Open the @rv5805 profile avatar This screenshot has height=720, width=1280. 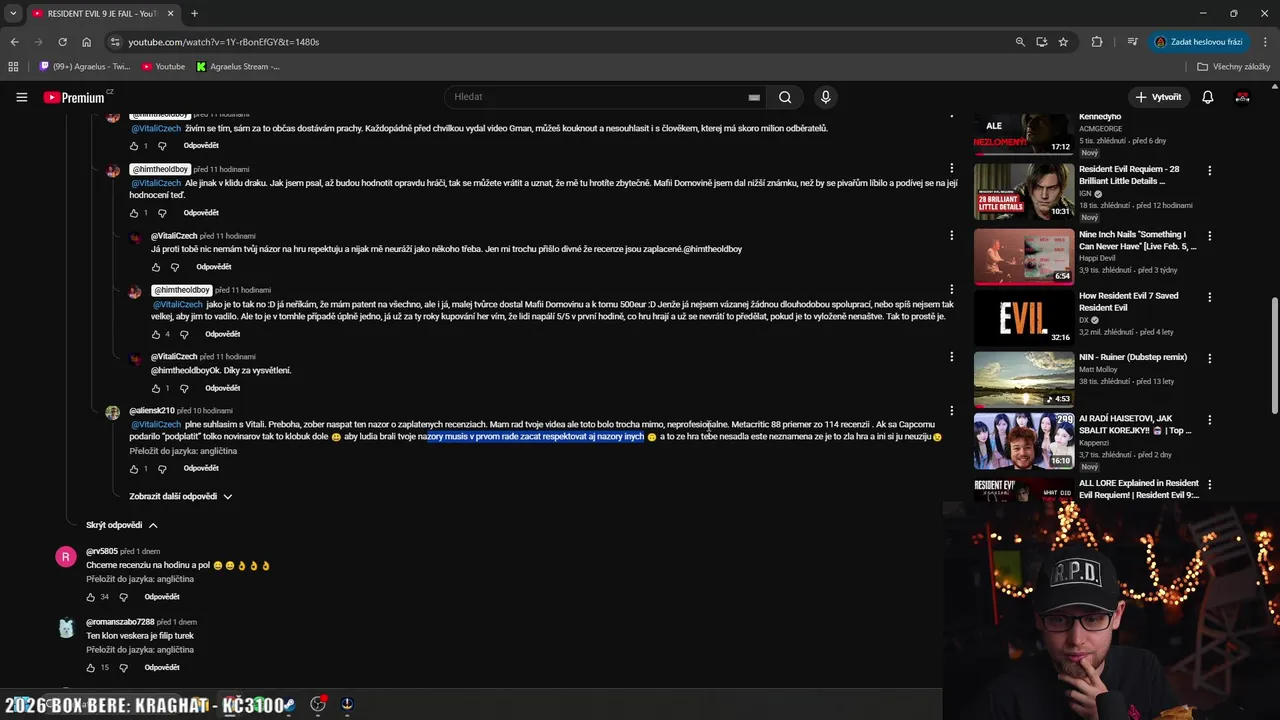click(66, 557)
